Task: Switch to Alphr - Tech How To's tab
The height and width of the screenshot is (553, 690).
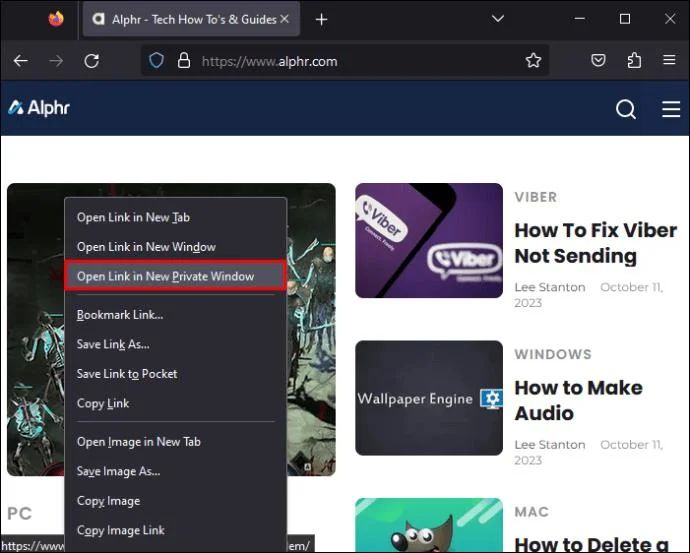Action: [191, 19]
